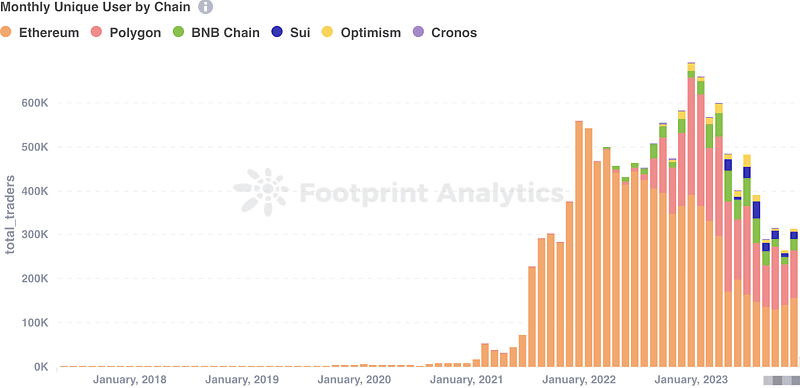Click the January, 2023 axis label
Viewport: 800px width, 388px height.
click(x=691, y=380)
